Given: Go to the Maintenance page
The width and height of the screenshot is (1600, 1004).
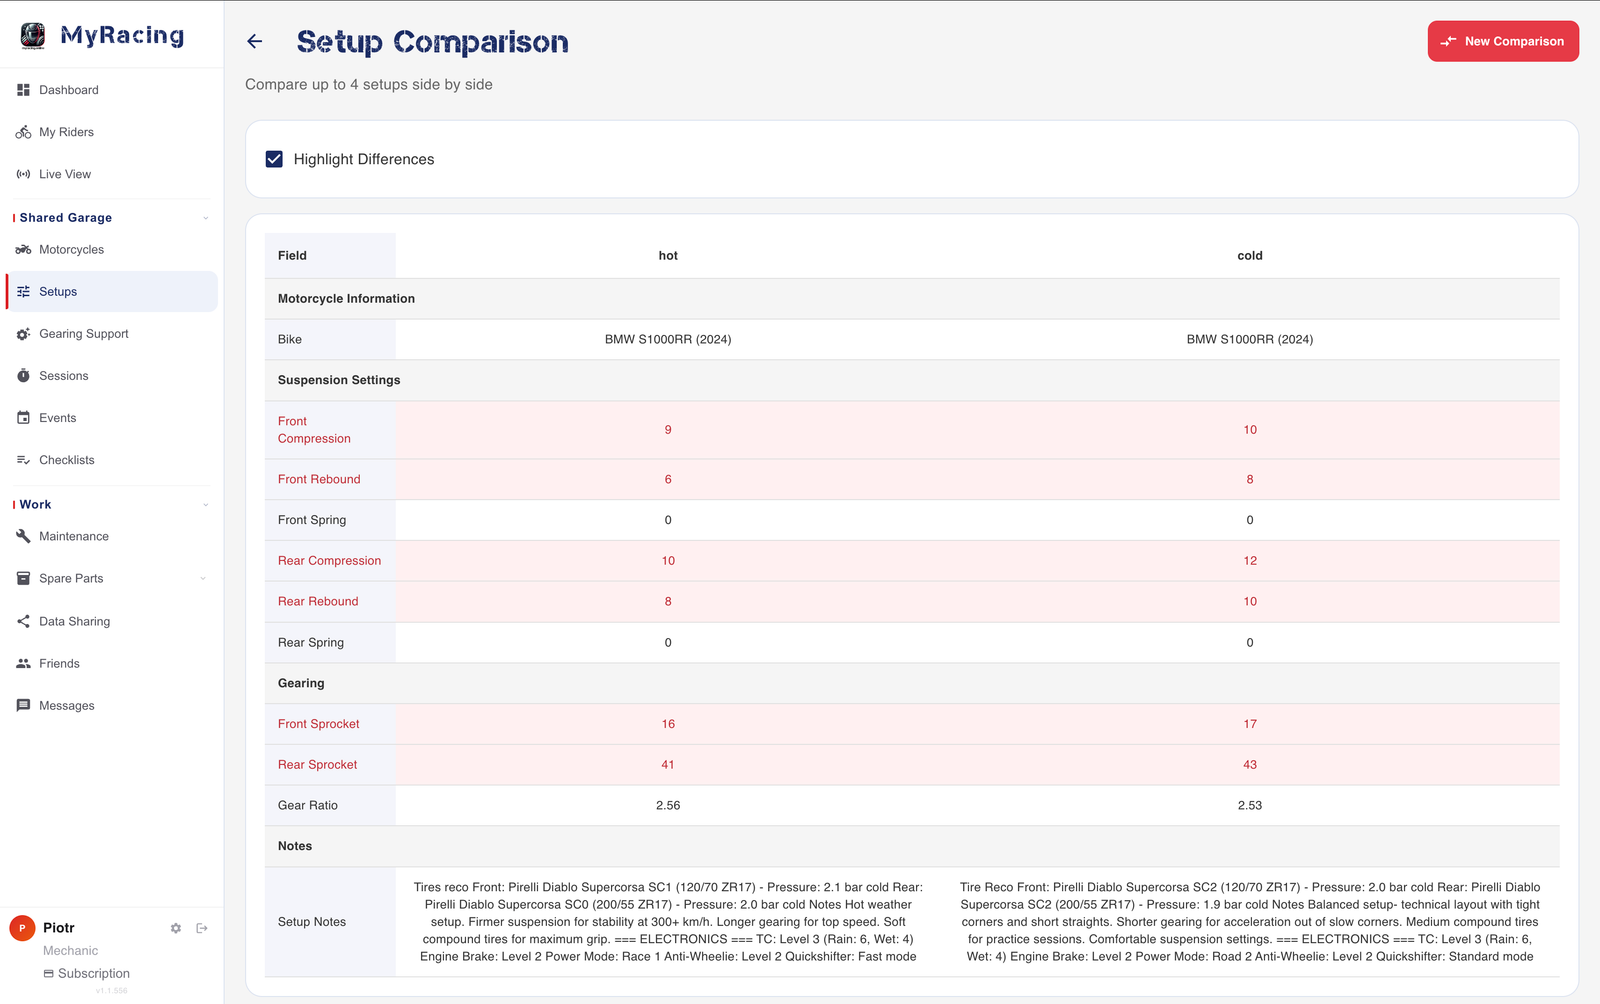Looking at the screenshot, I should tap(112, 536).
